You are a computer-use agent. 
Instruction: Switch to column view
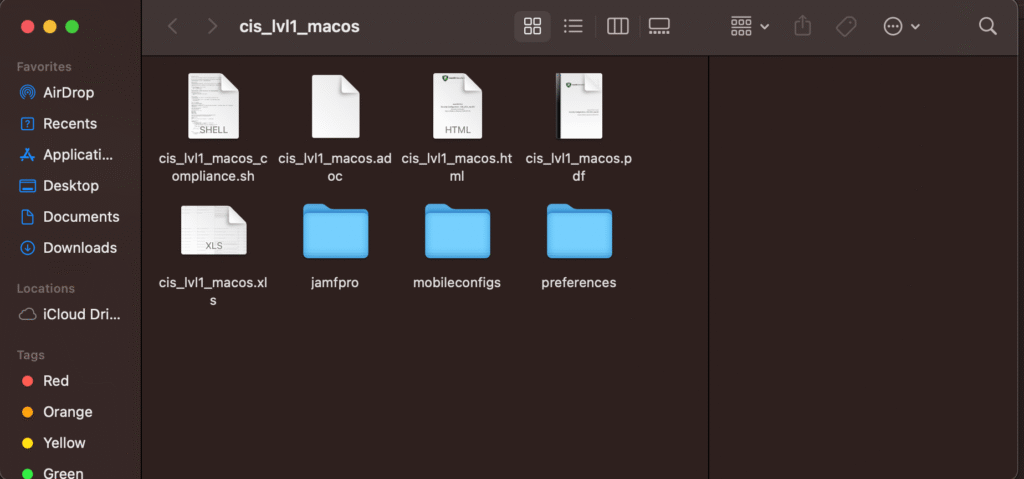617,27
